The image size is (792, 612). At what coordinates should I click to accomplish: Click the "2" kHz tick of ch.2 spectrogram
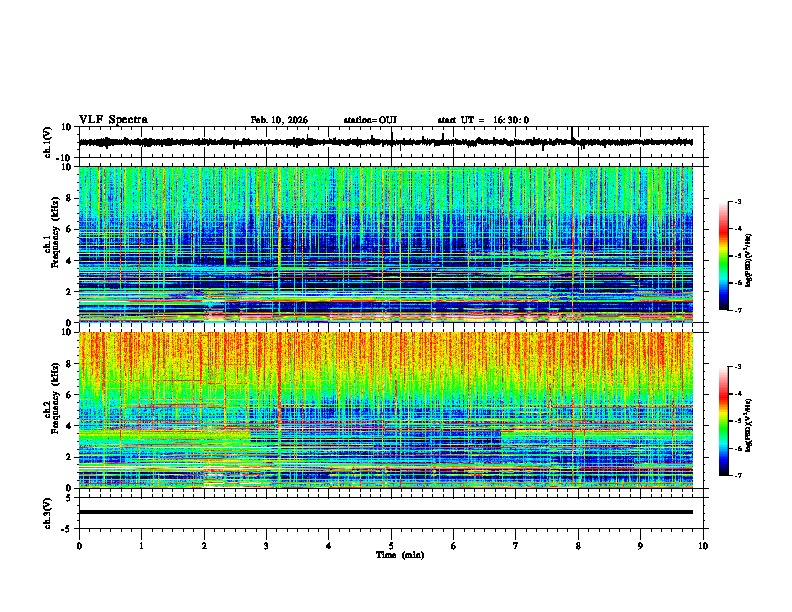tap(71, 457)
